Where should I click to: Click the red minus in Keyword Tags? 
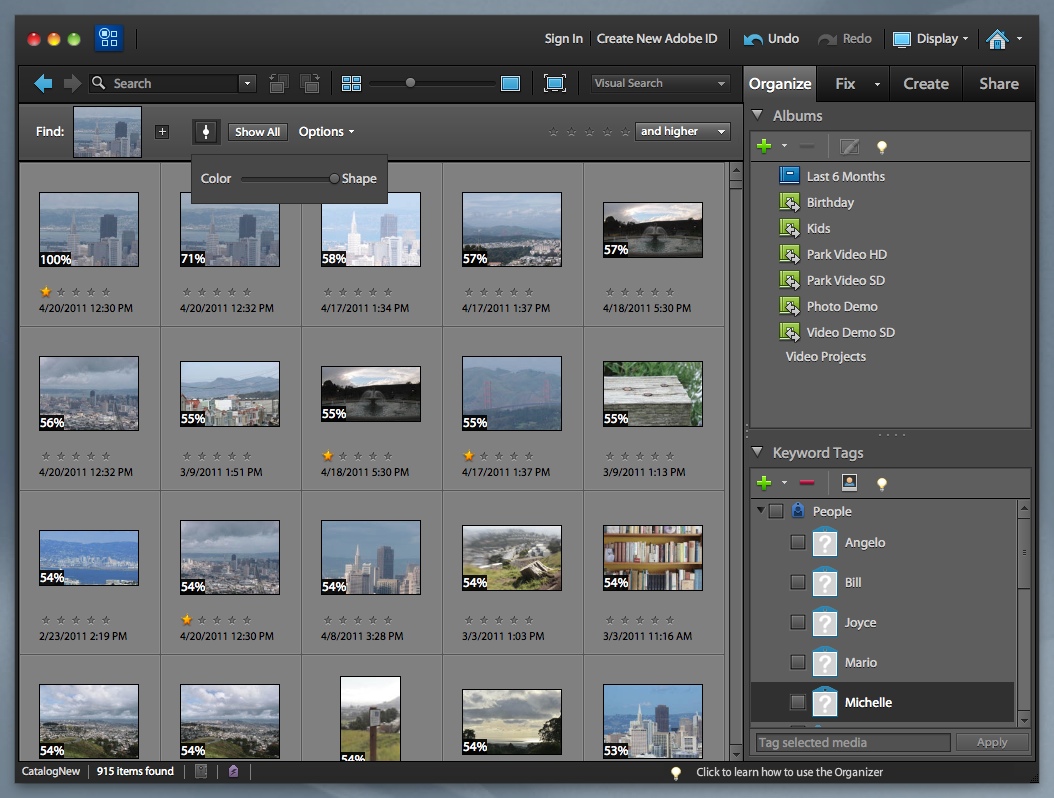[807, 483]
